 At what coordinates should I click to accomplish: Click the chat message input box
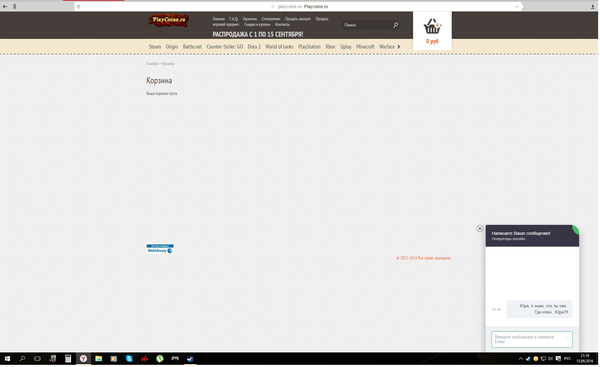[x=532, y=339]
